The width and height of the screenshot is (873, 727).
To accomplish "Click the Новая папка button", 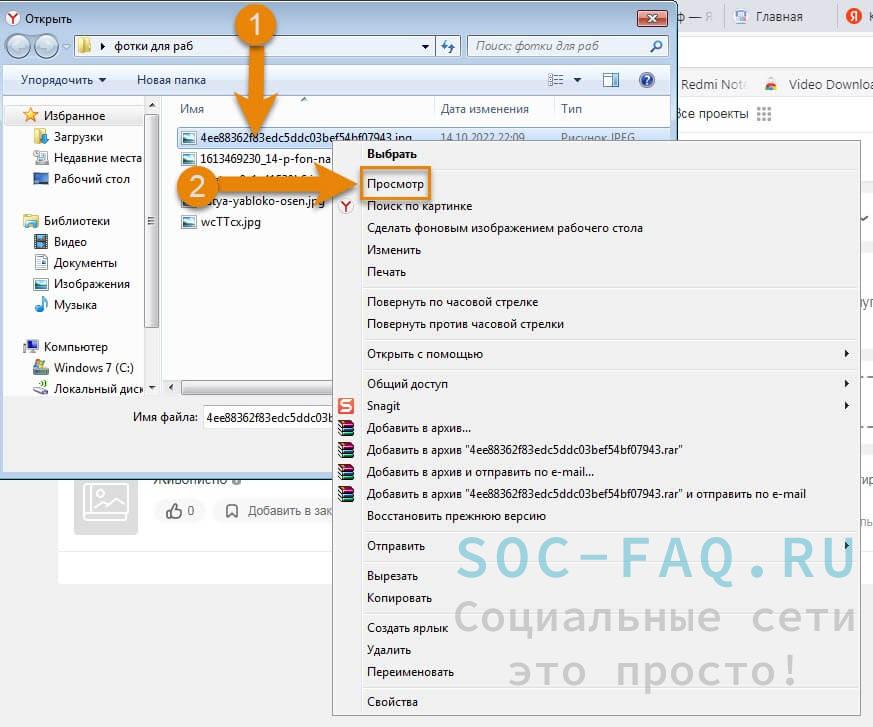I will (x=171, y=80).
